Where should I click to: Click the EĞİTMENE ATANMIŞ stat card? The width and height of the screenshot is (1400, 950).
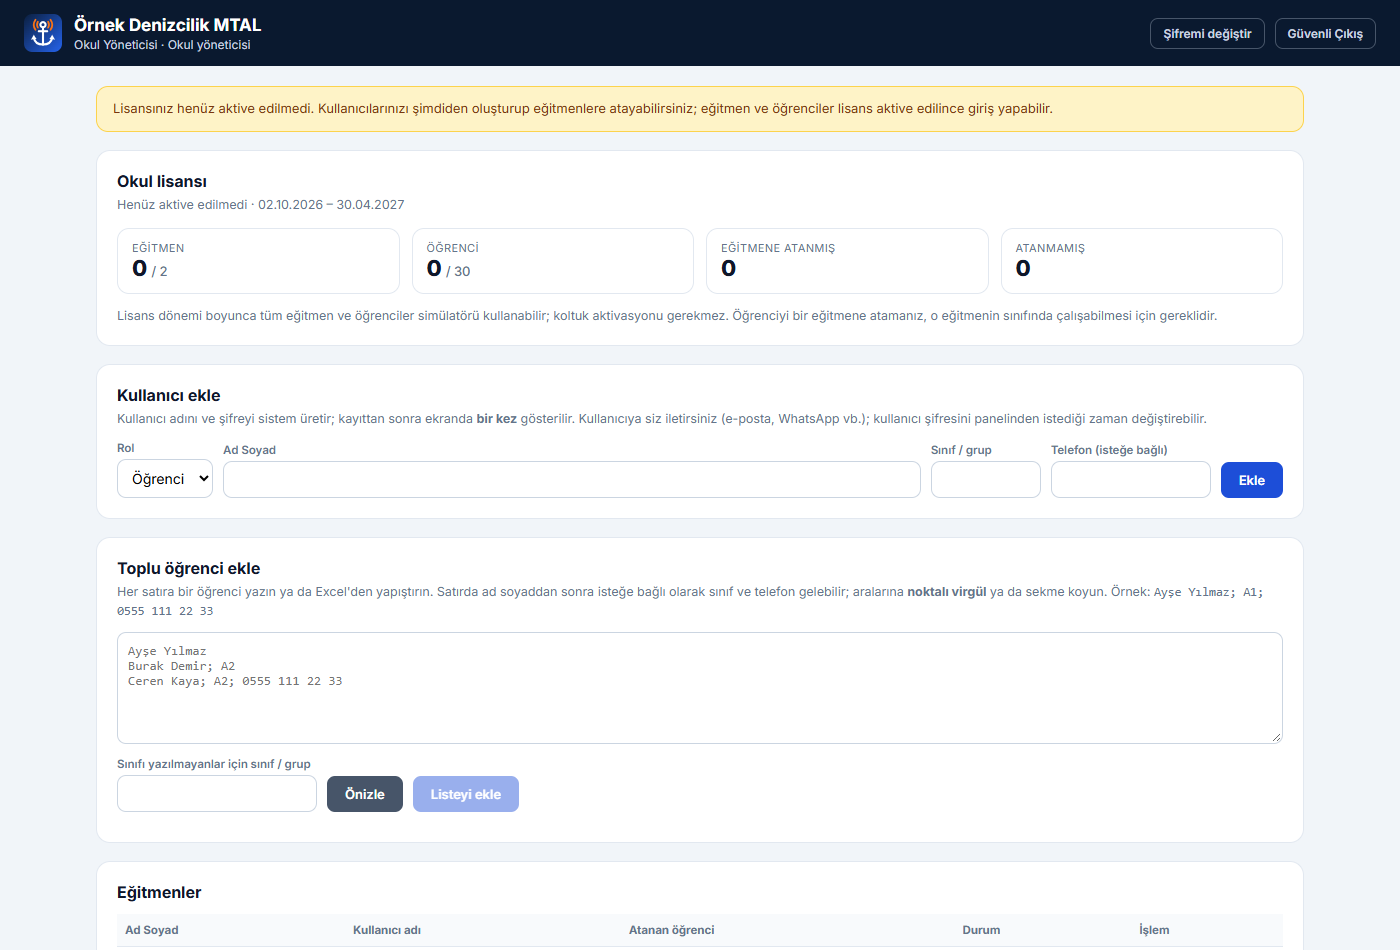pos(847,261)
